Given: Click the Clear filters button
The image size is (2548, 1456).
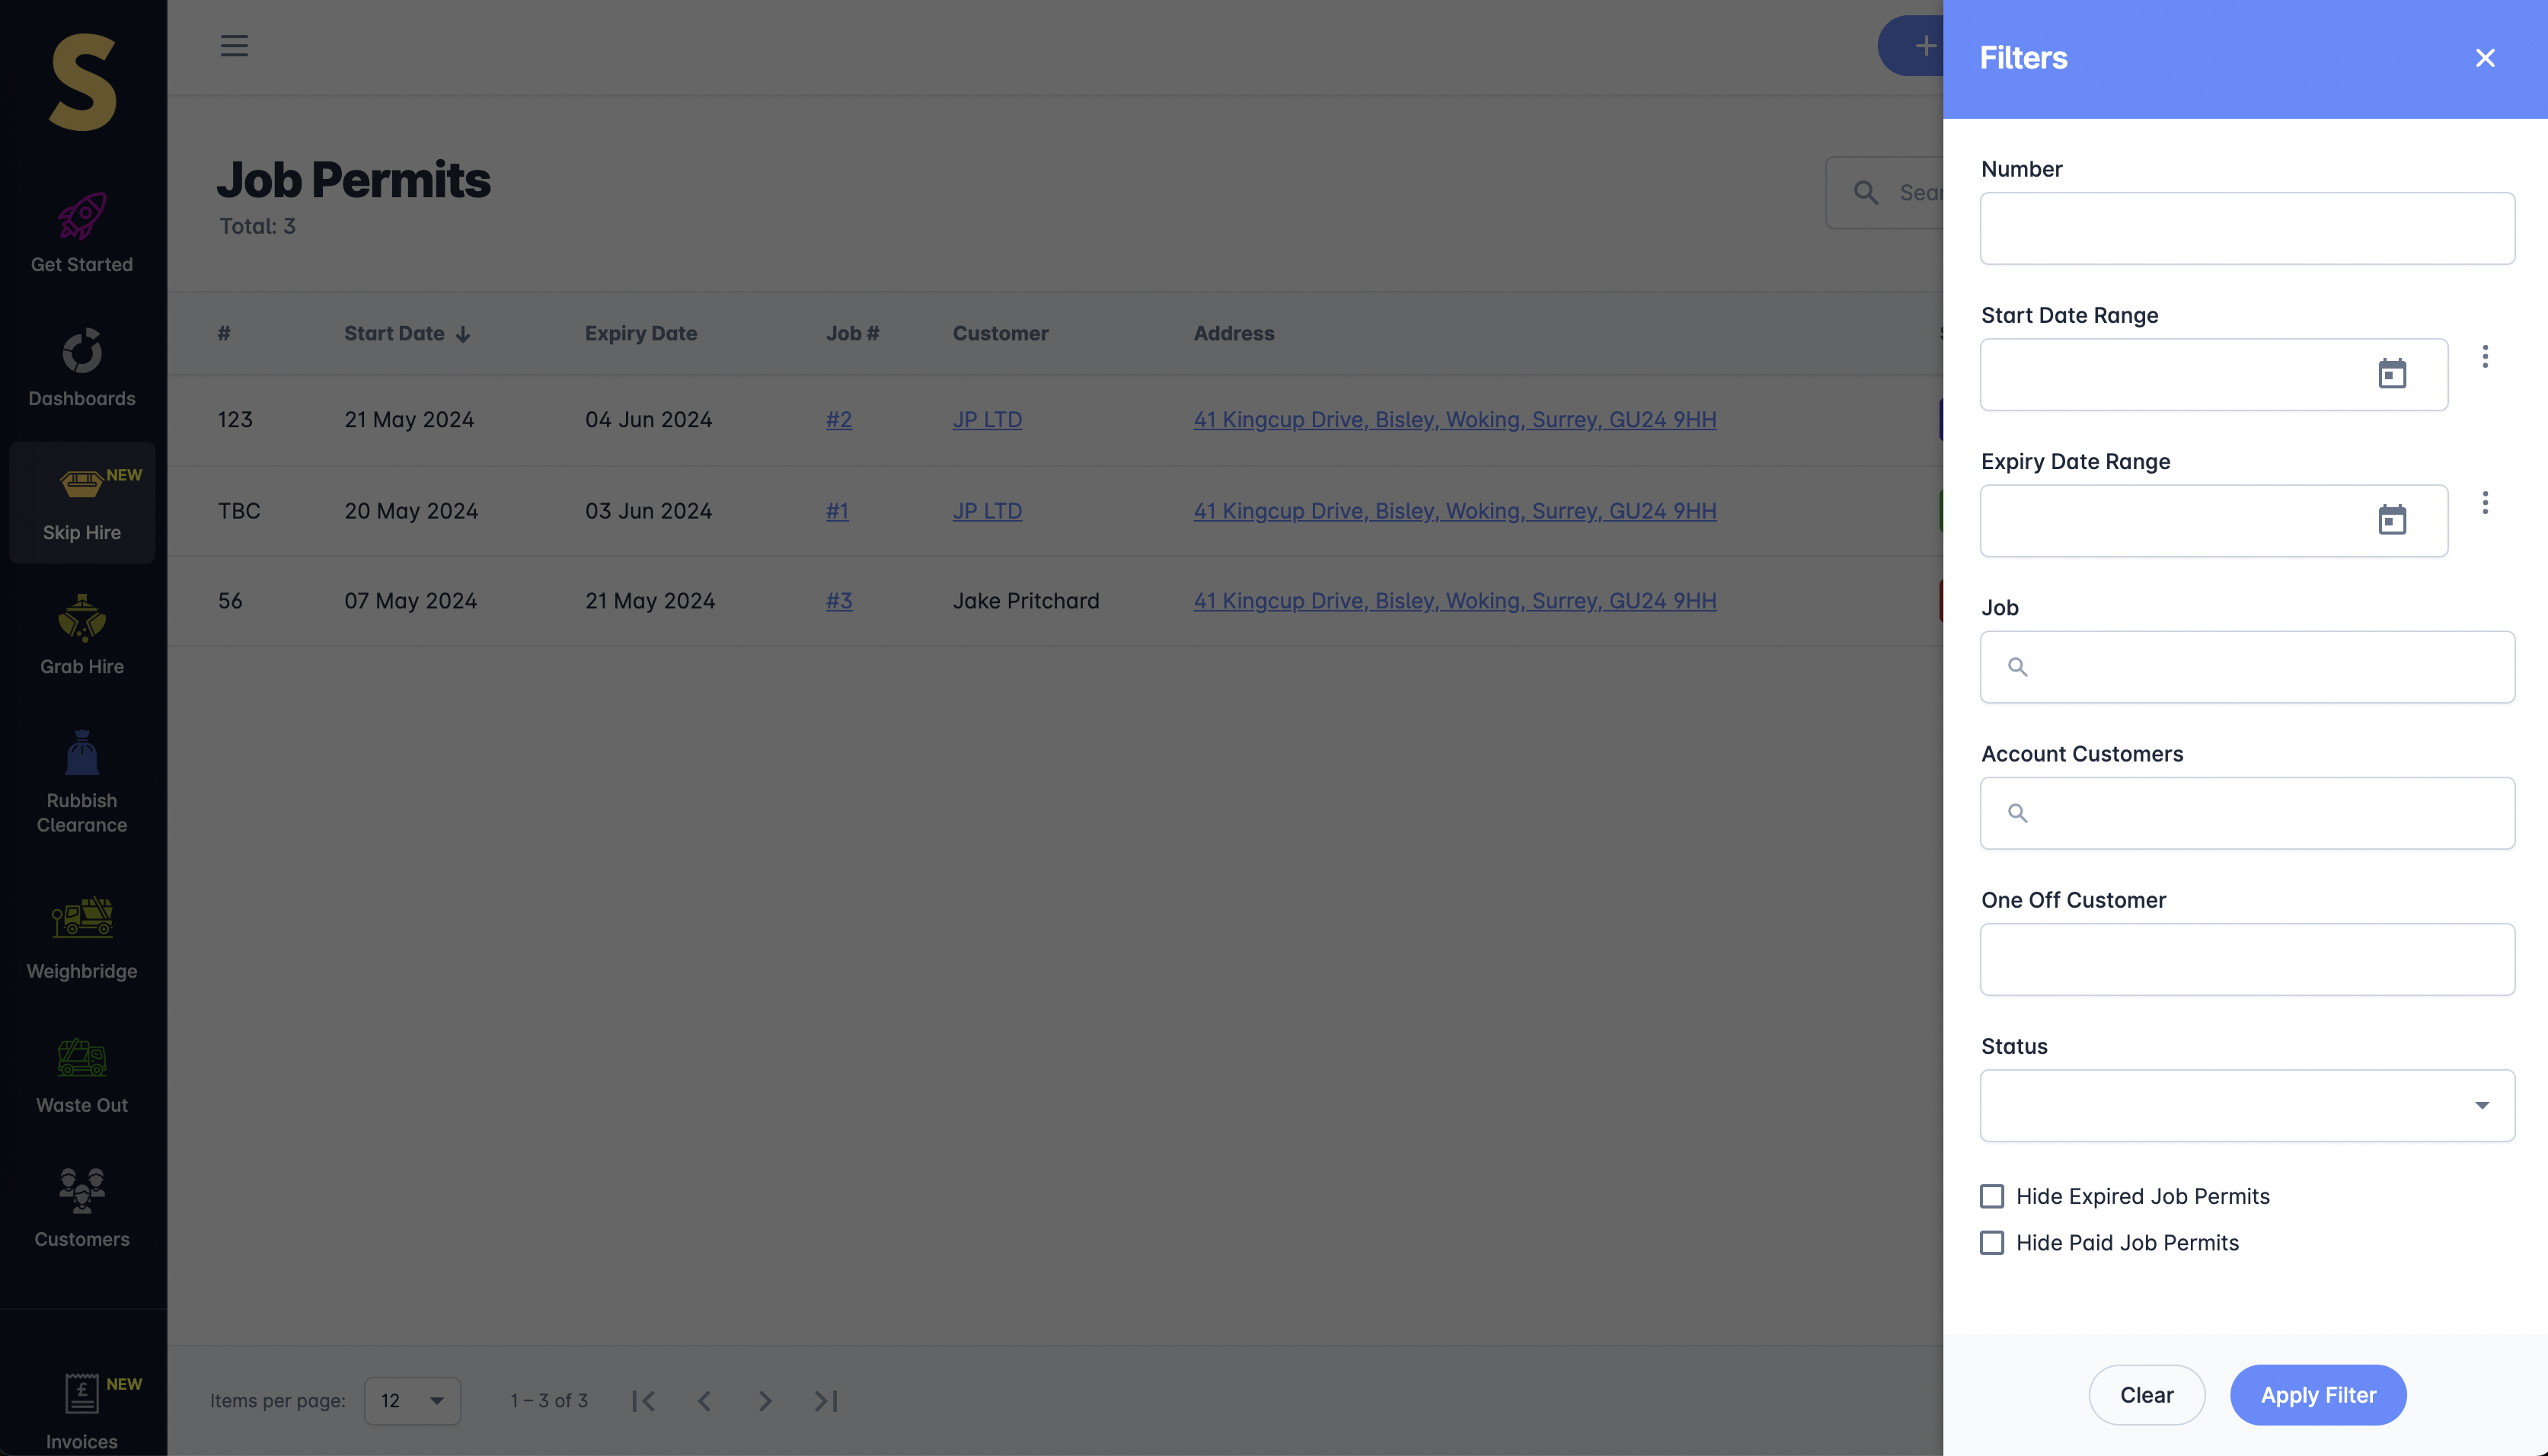Looking at the screenshot, I should tap(2146, 1394).
